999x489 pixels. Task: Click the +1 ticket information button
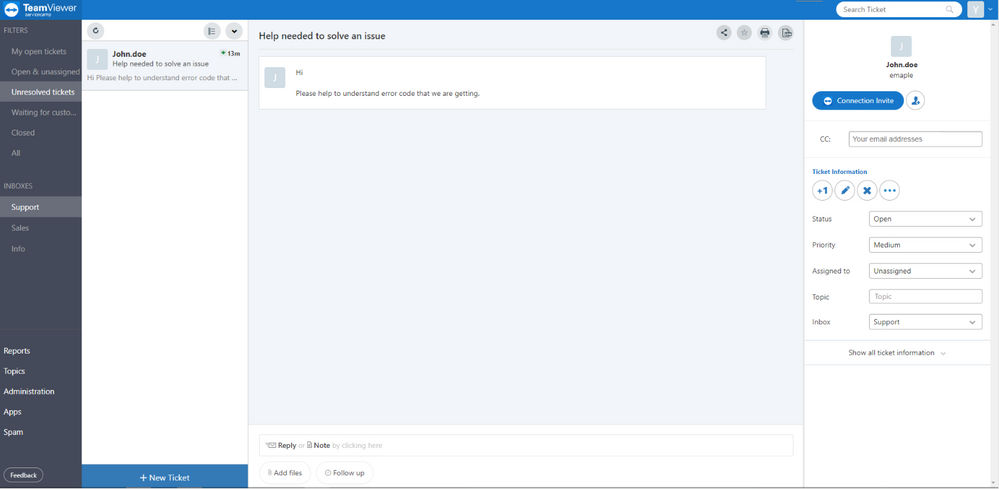[823, 190]
